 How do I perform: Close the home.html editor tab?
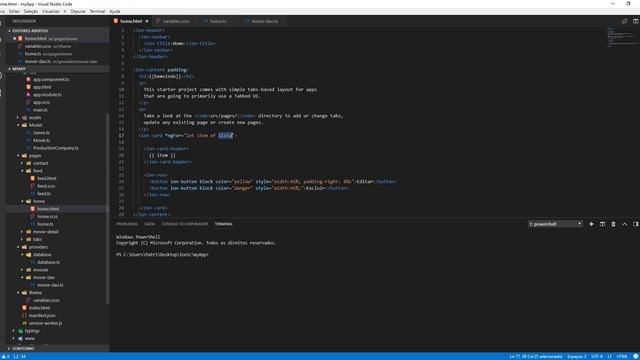(147, 21)
